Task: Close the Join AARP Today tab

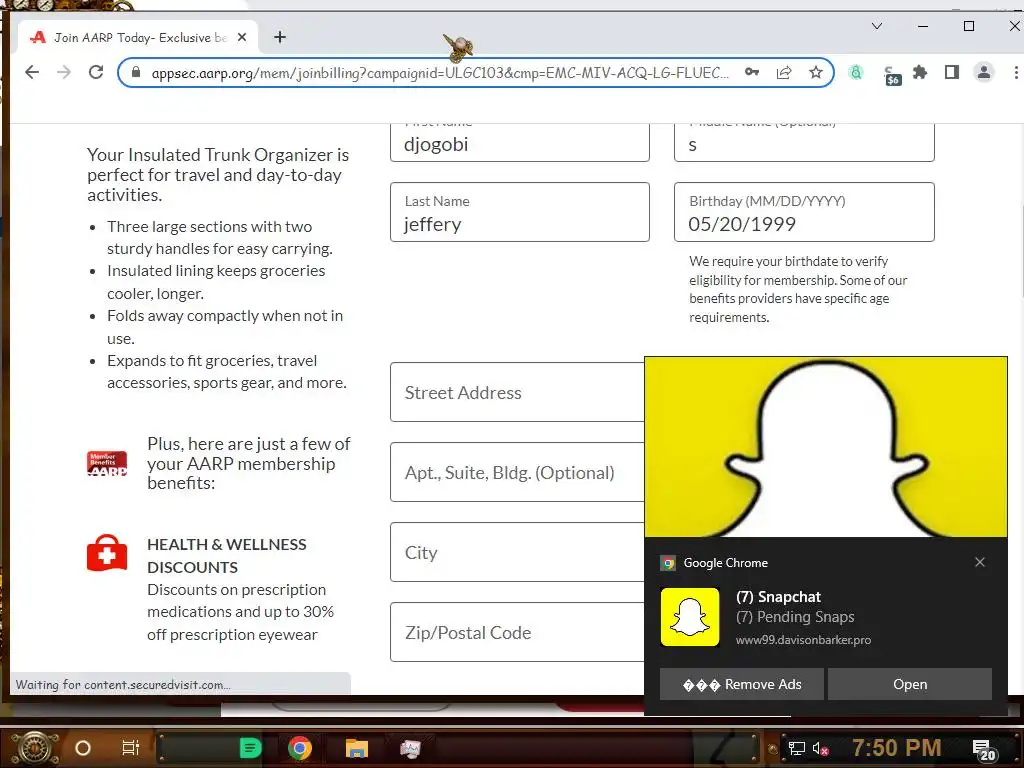Action: 242,37
